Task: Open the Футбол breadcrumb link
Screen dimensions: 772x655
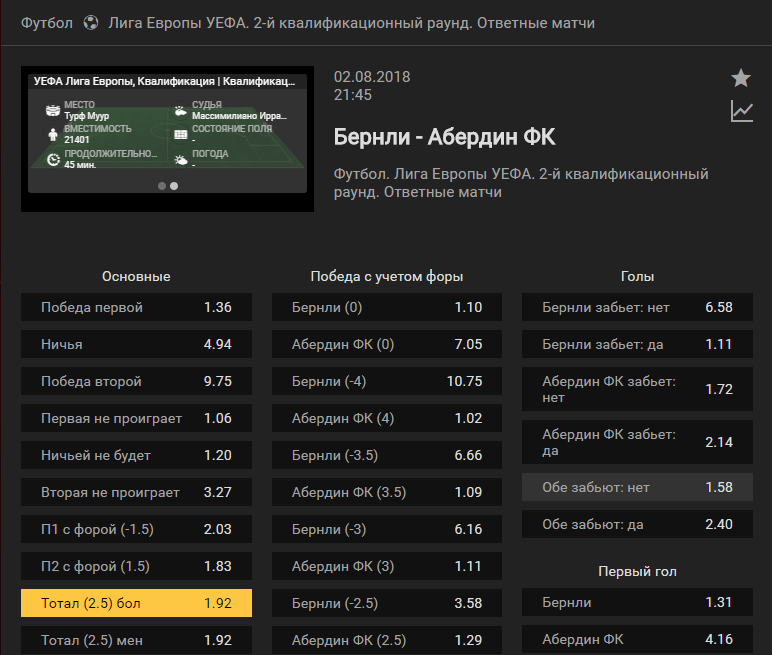Action: tap(47, 23)
